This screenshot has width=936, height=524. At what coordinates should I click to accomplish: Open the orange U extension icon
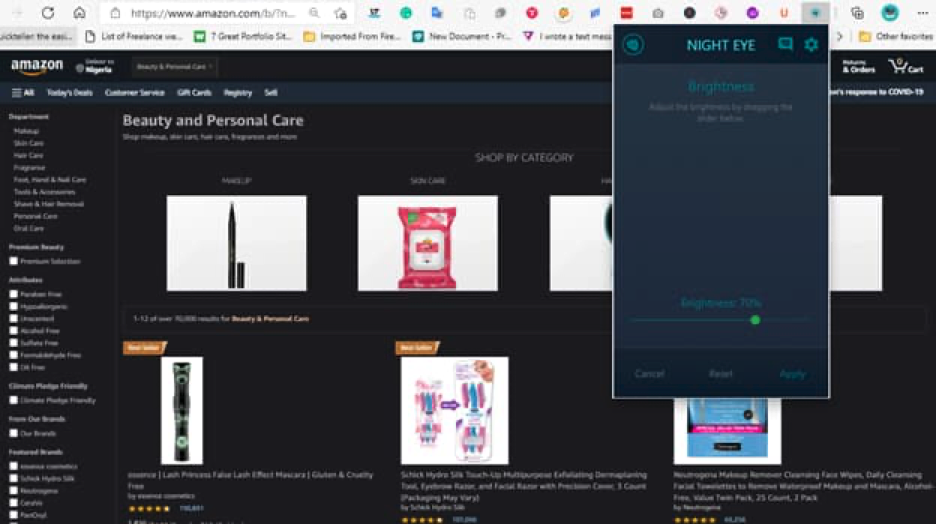tap(784, 13)
